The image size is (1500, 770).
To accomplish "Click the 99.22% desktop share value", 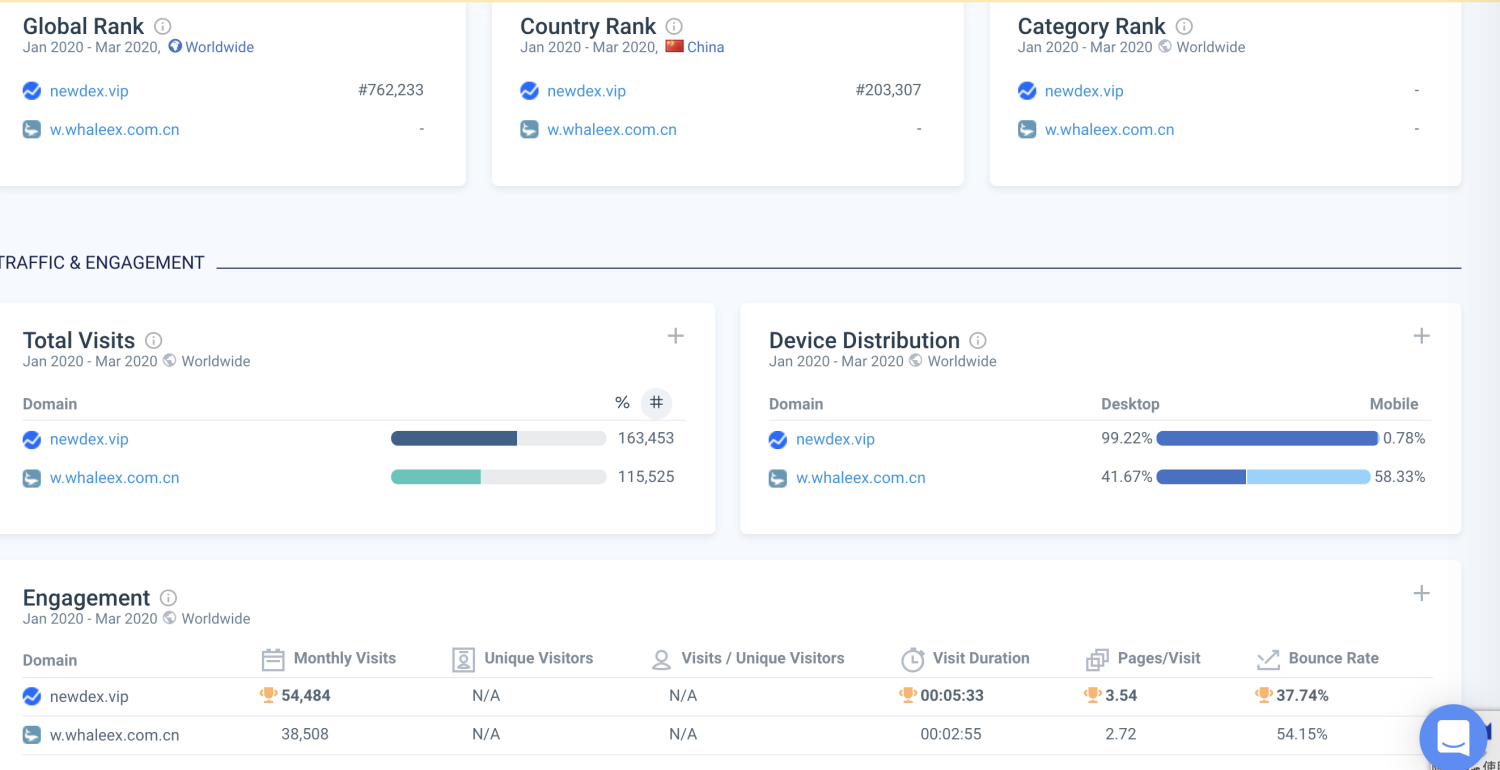I will (x=1127, y=438).
